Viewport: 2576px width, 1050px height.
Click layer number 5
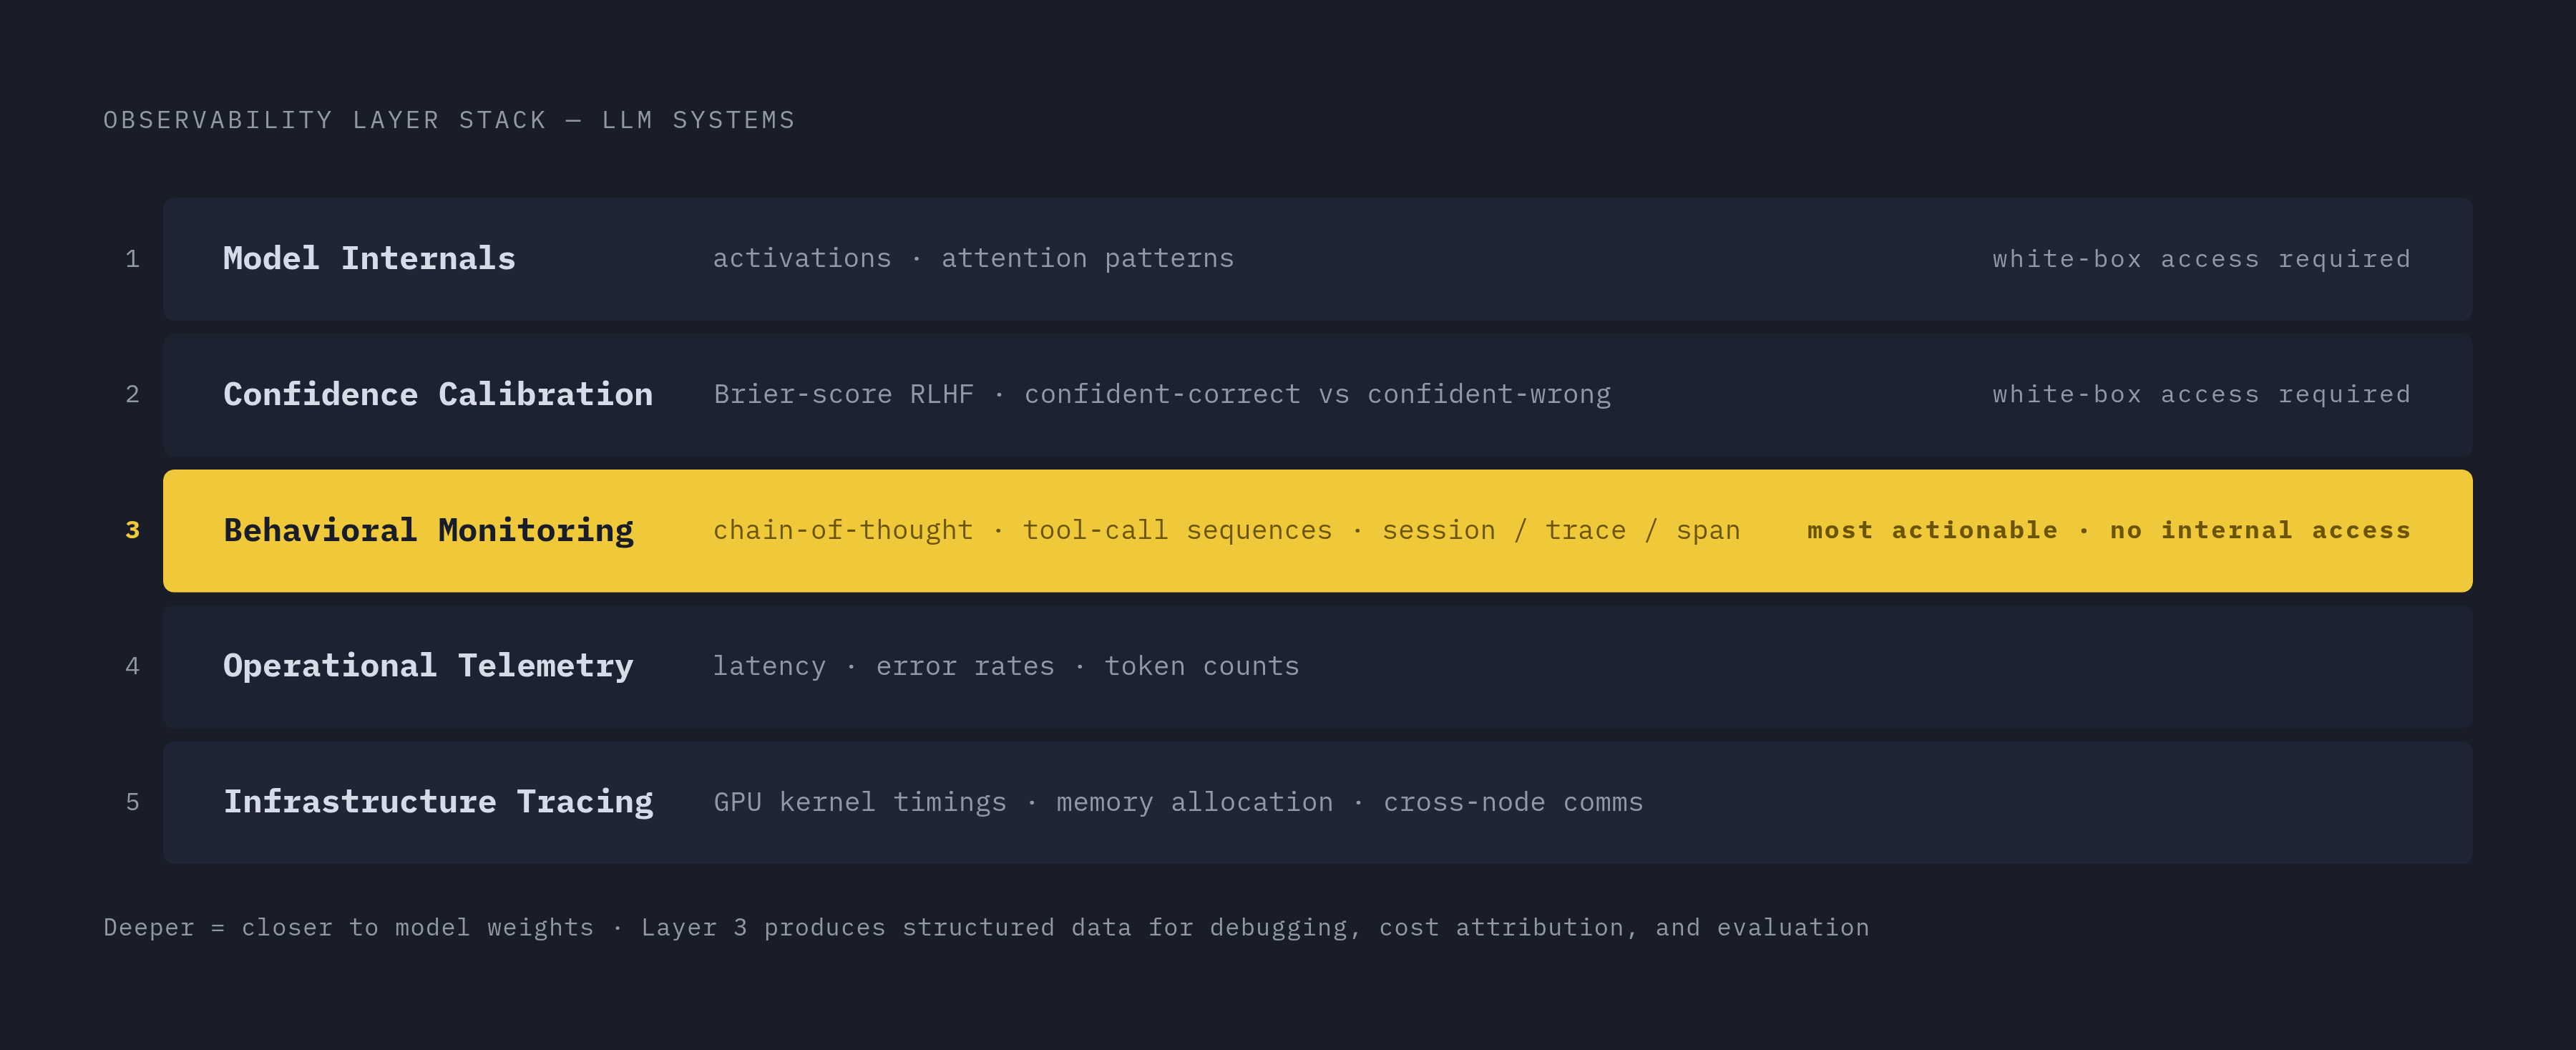pyautogui.click(x=132, y=802)
